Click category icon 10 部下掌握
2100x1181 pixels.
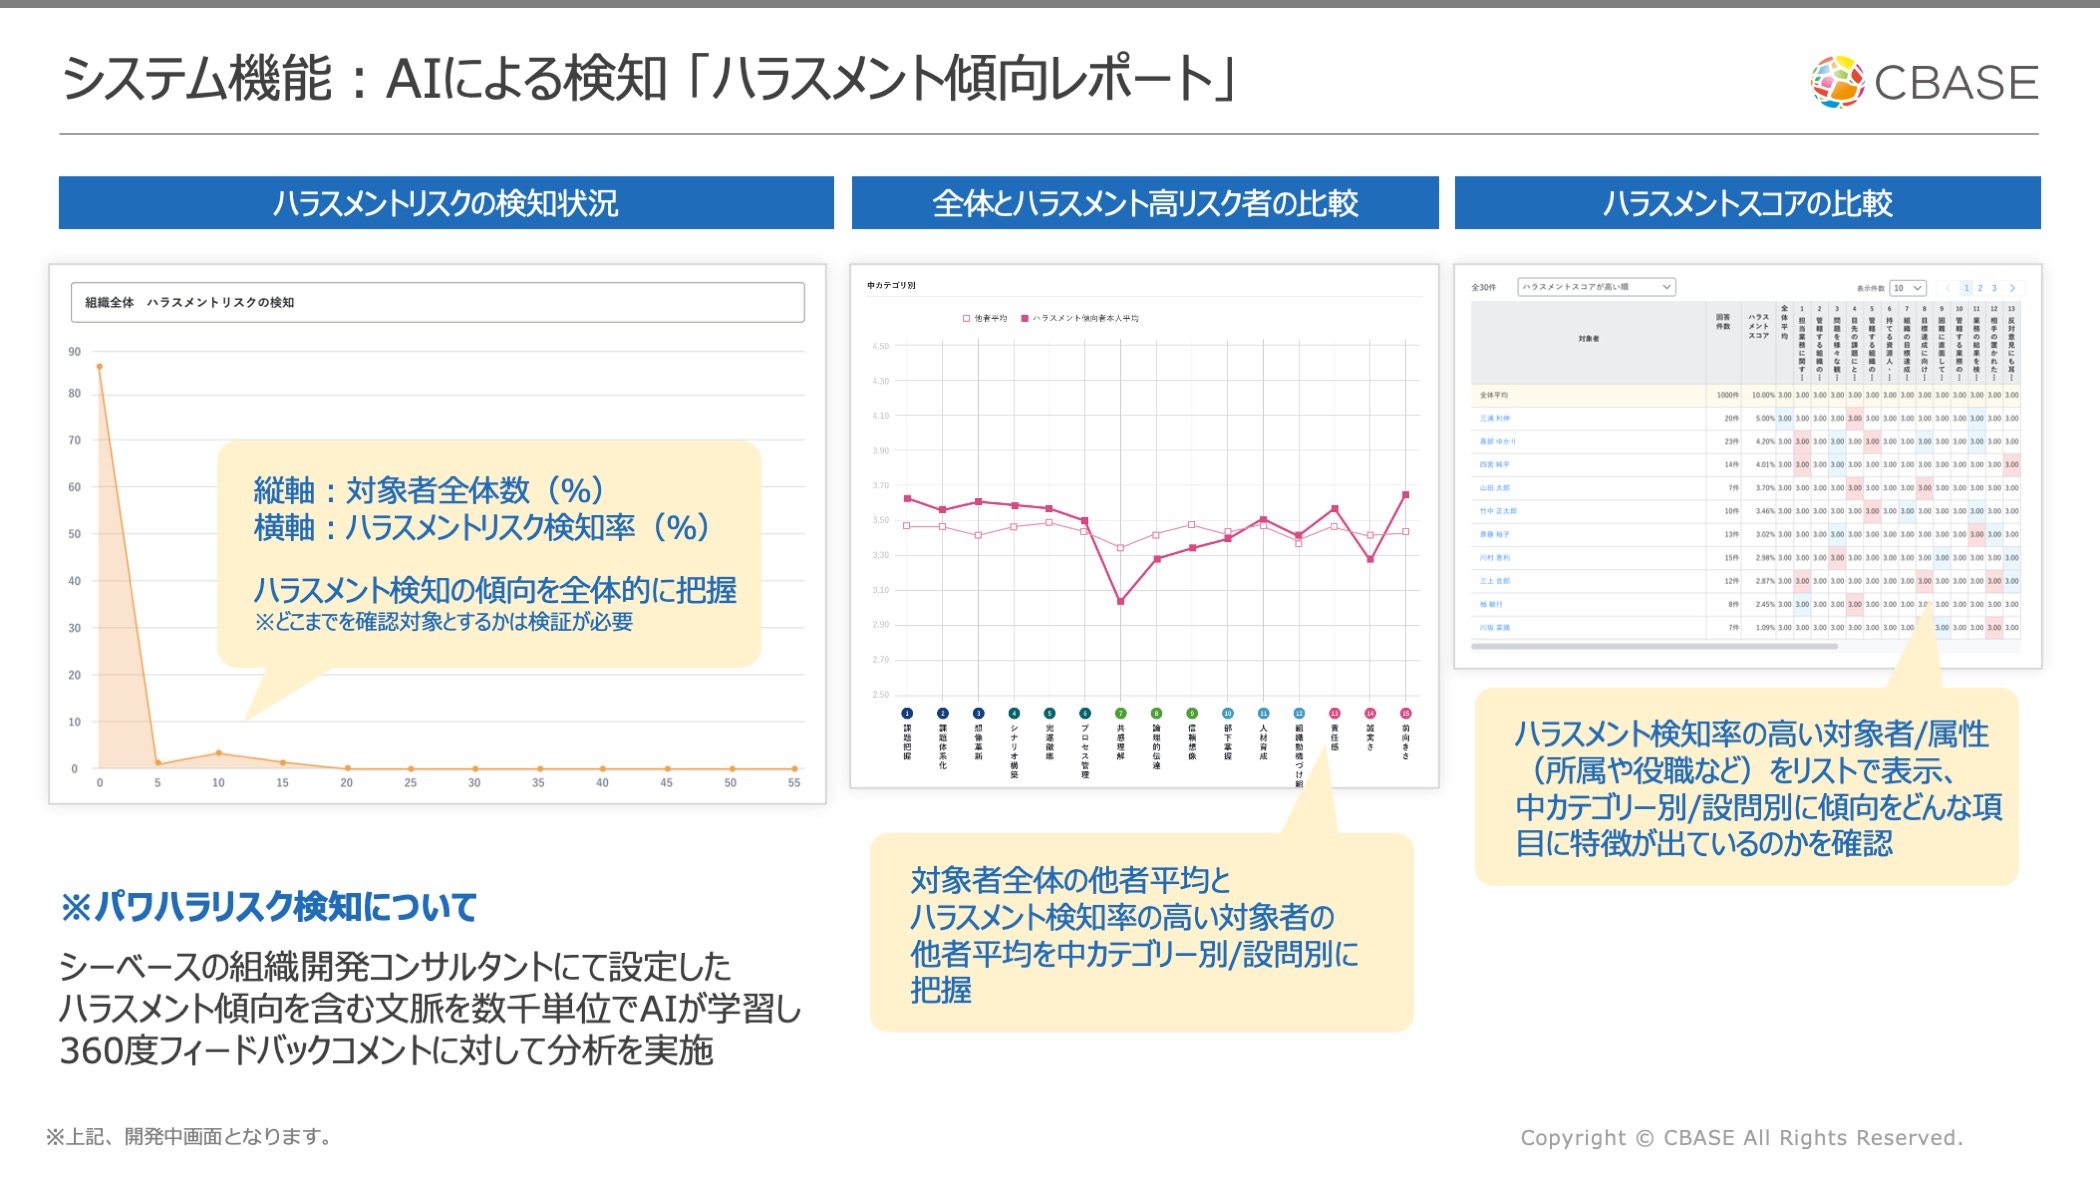(x=1228, y=713)
